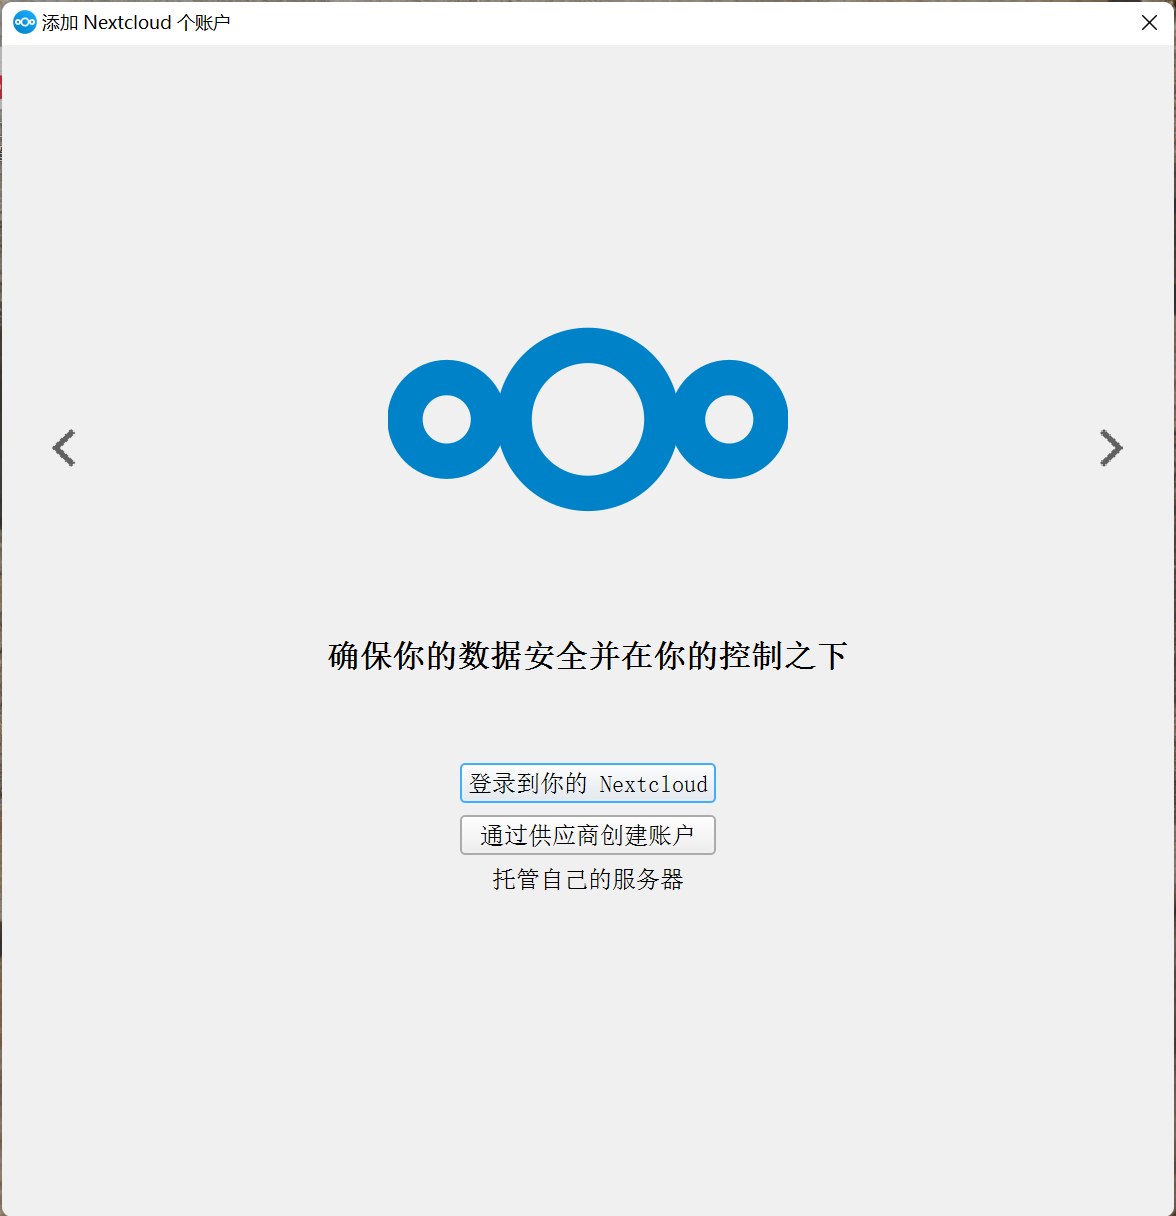This screenshot has height=1216, width=1176.
Task: Click the 通过供应商创建账户 button
Action: 588,835
